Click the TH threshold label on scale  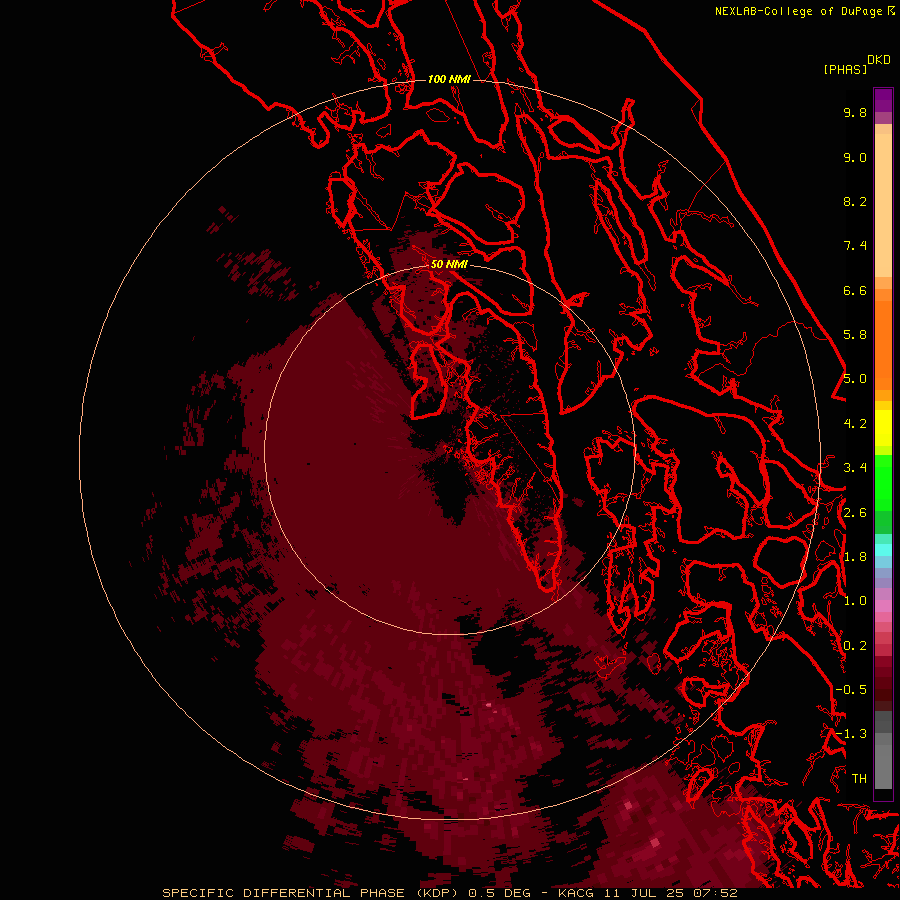pos(859,779)
